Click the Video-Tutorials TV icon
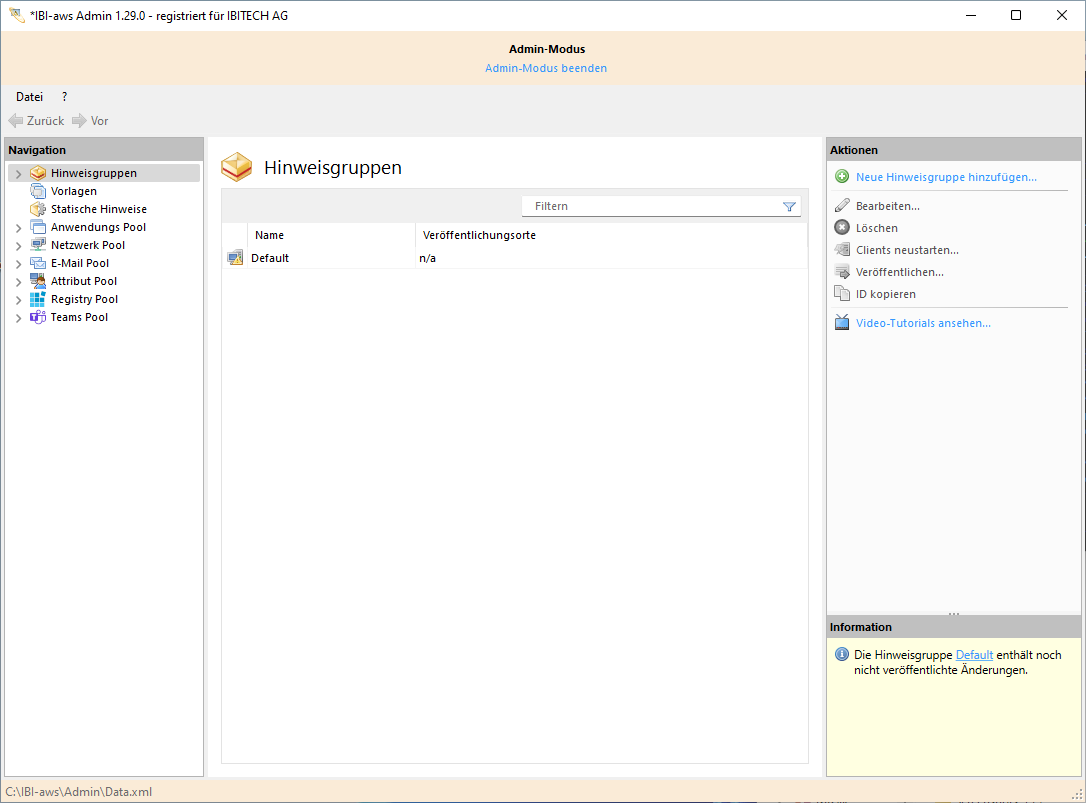 [842, 323]
